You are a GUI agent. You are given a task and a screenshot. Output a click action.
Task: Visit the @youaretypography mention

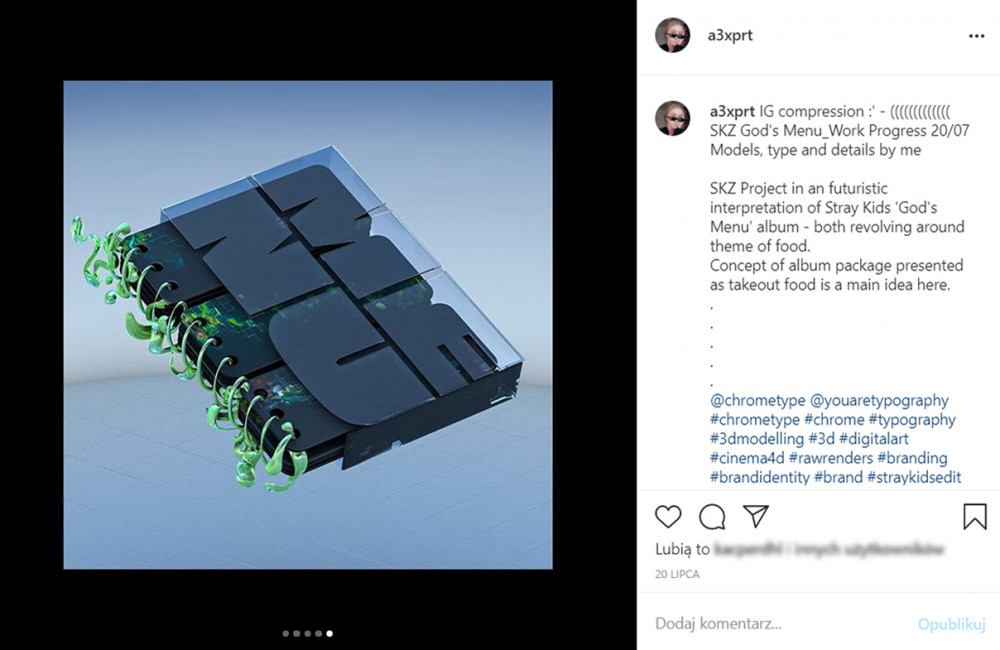(x=879, y=401)
